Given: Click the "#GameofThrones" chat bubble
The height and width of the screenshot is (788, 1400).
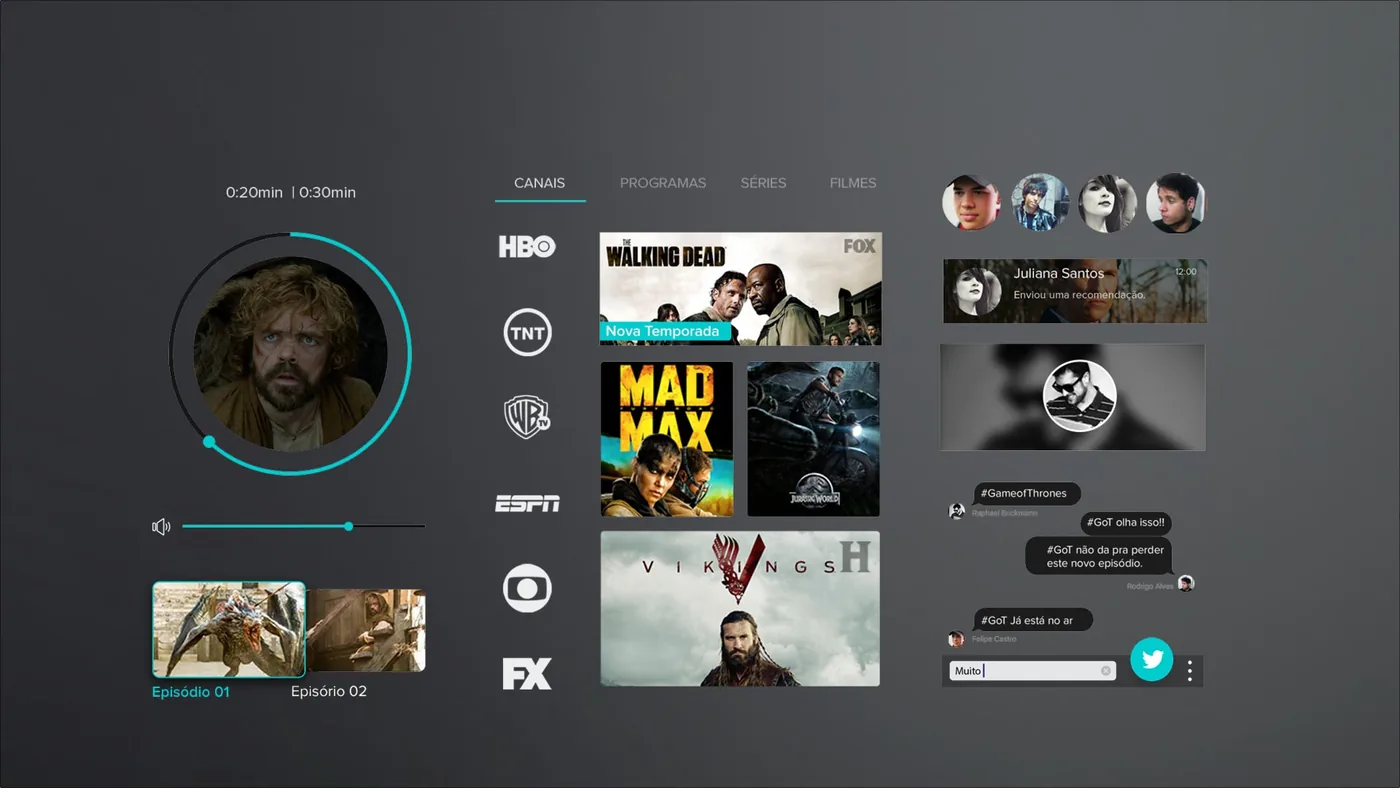Looking at the screenshot, I should 1027,494.
